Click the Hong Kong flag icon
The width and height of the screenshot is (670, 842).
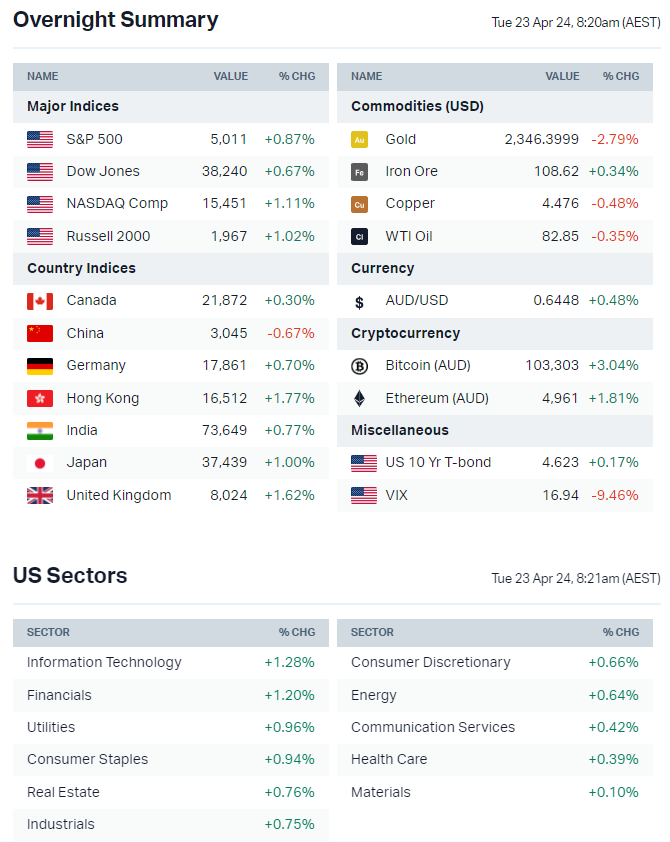click(40, 398)
